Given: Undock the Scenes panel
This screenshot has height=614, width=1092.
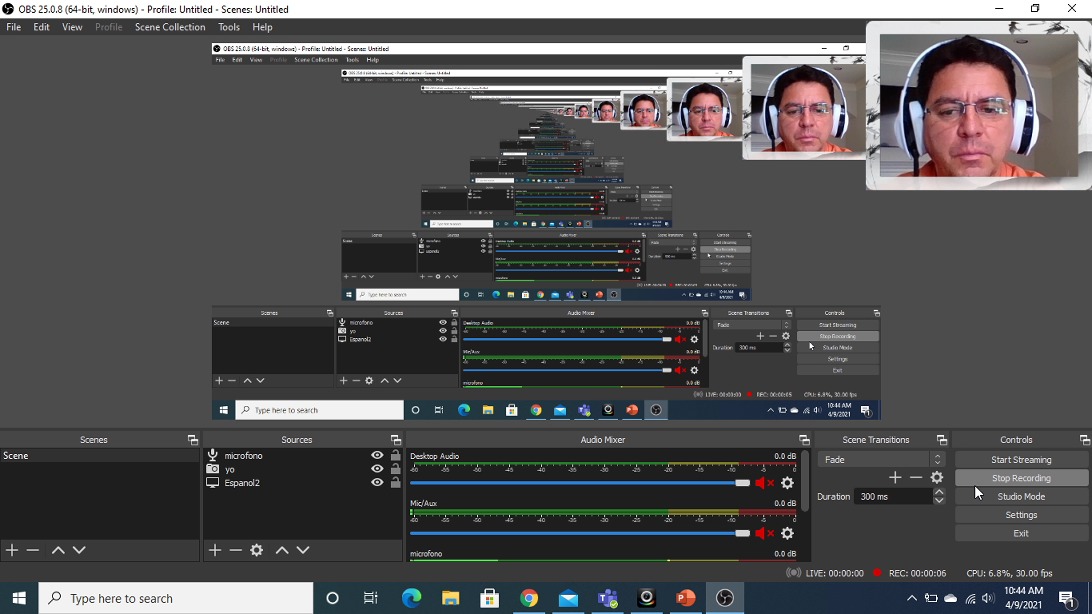Looking at the screenshot, I should click(193, 440).
